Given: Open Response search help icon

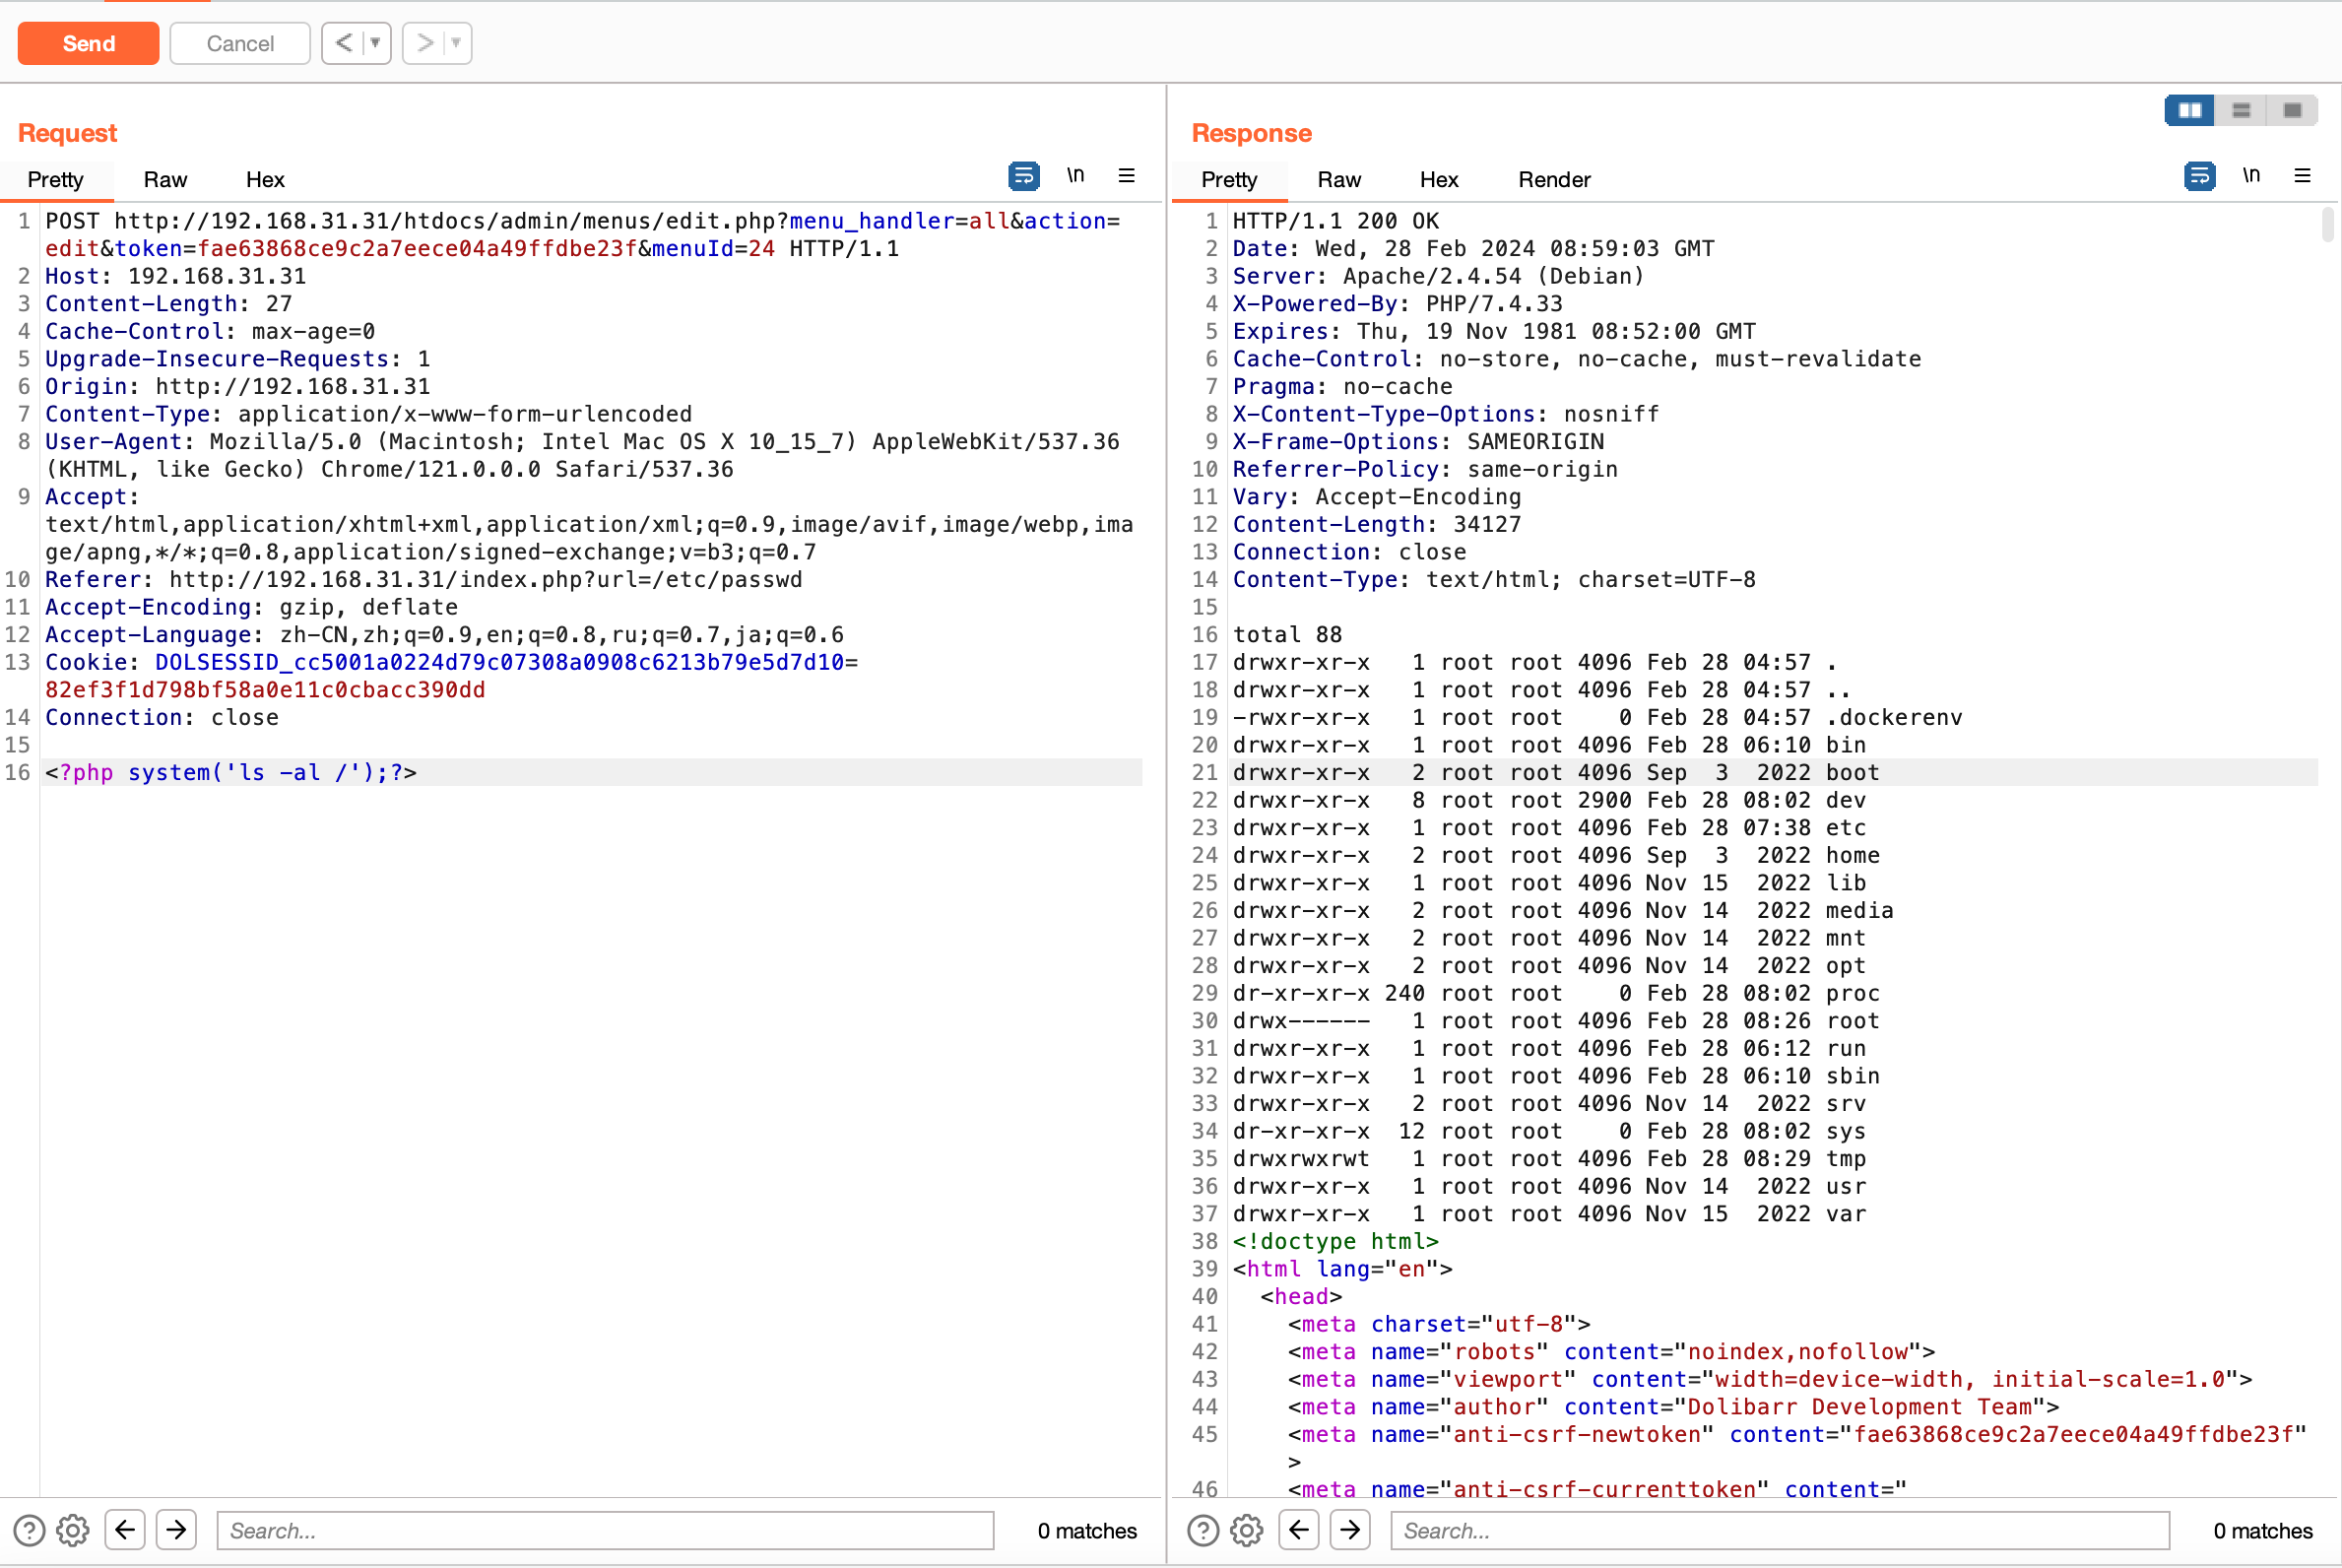Looking at the screenshot, I should pyautogui.click(x=1203, y=1530).
